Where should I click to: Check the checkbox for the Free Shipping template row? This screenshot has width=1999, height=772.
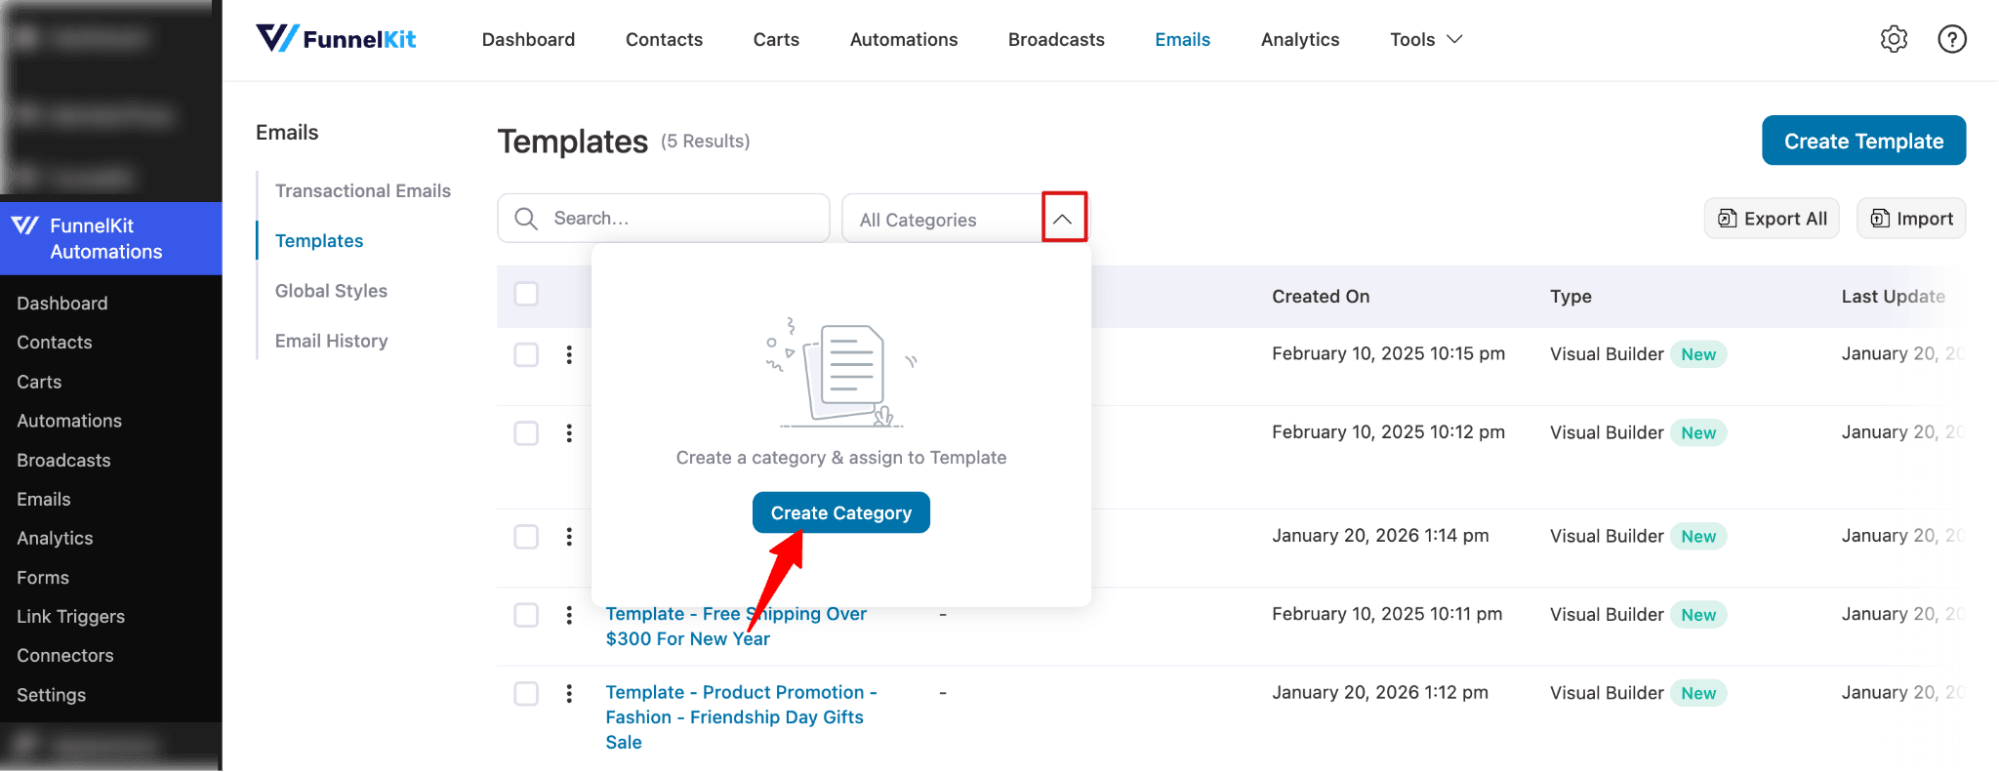pyautogui.click(x=526, y=614)
